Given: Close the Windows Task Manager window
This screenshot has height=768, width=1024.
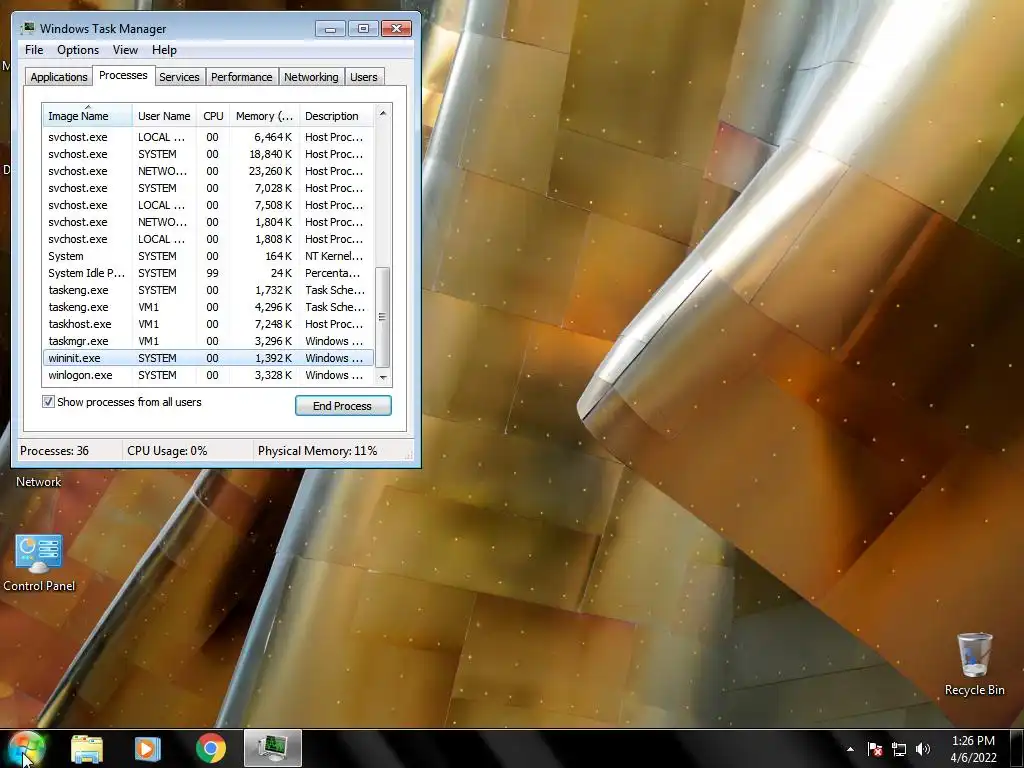Looking at the screenshot, I should click(x=396, y=28).
